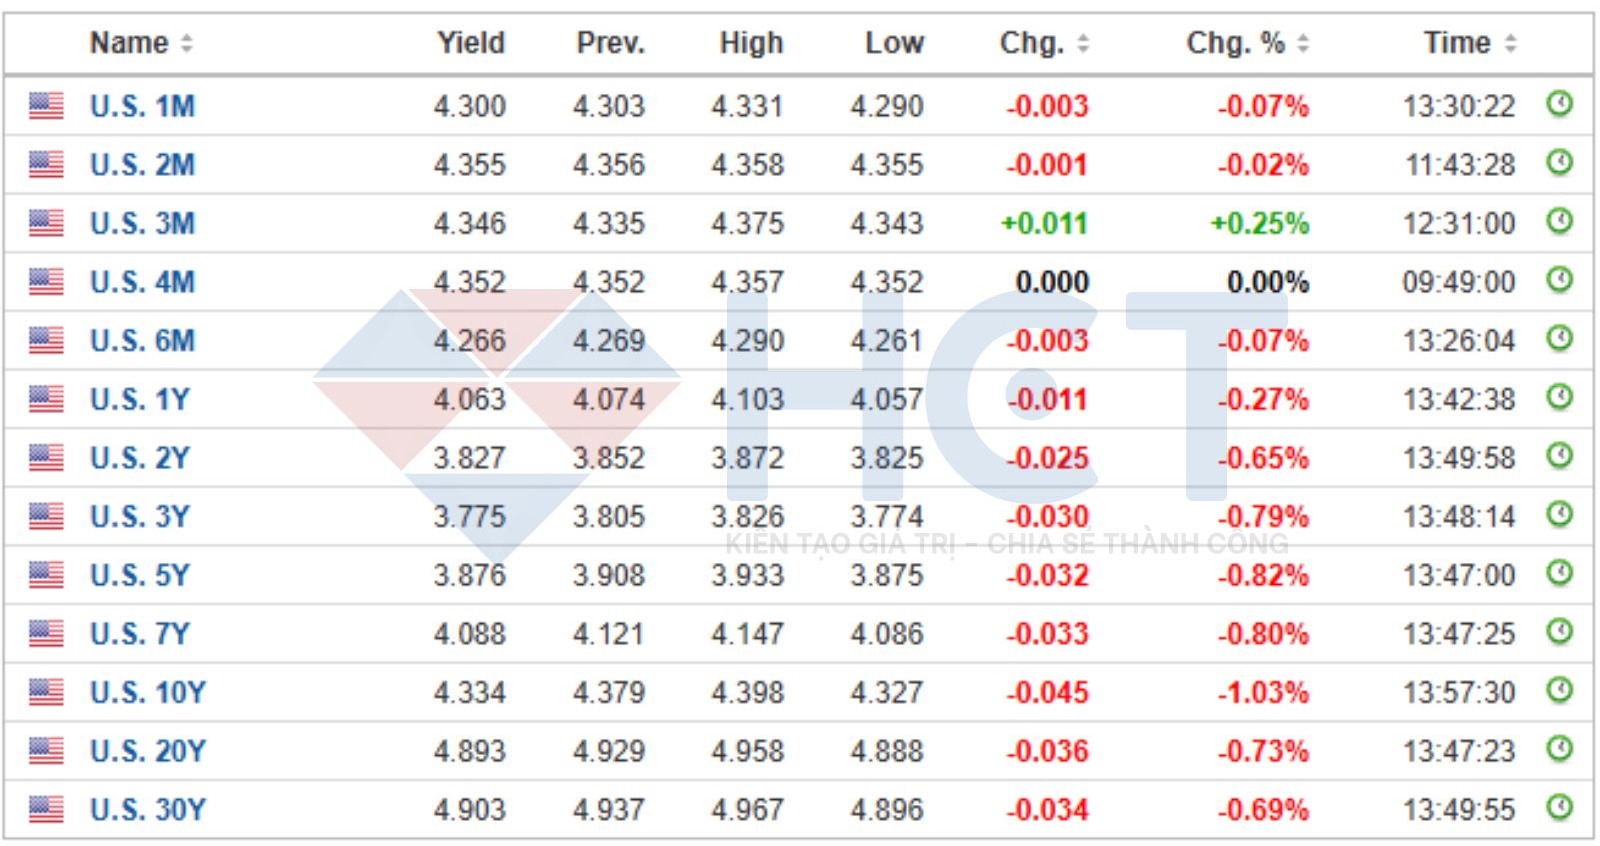This screenshot has width=1600, height=846.
Task: Click the clock icon in U.S. 30Y row
Action: 1559,807
